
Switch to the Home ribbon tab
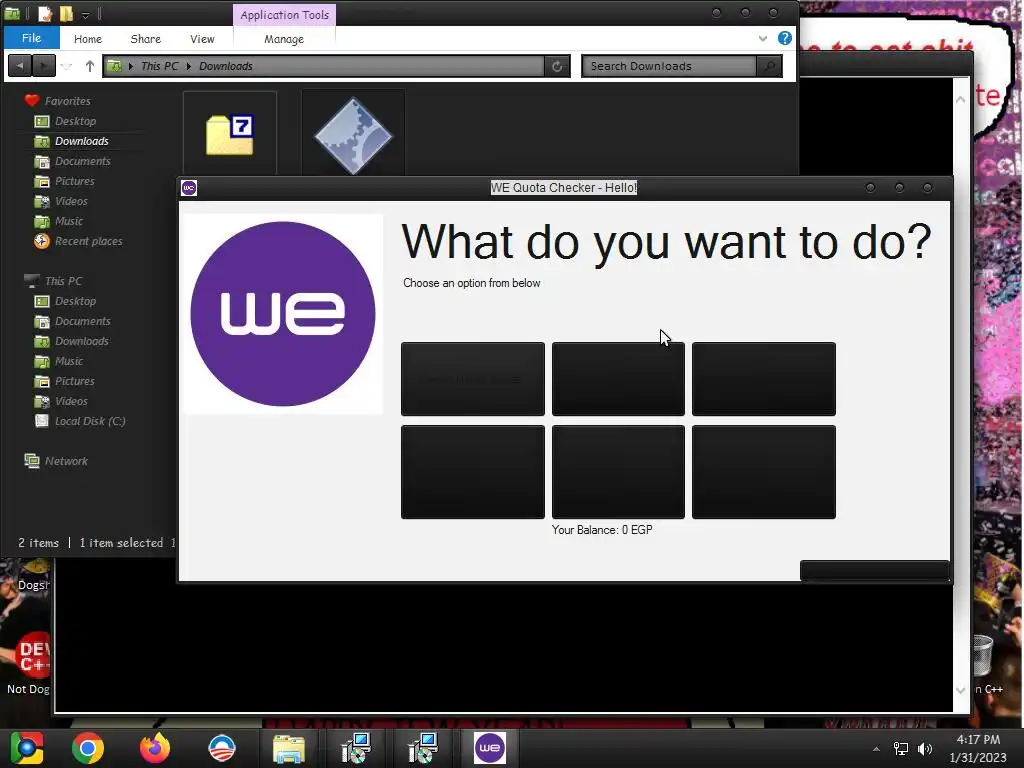pyautogui.click(x=88, y=39)
